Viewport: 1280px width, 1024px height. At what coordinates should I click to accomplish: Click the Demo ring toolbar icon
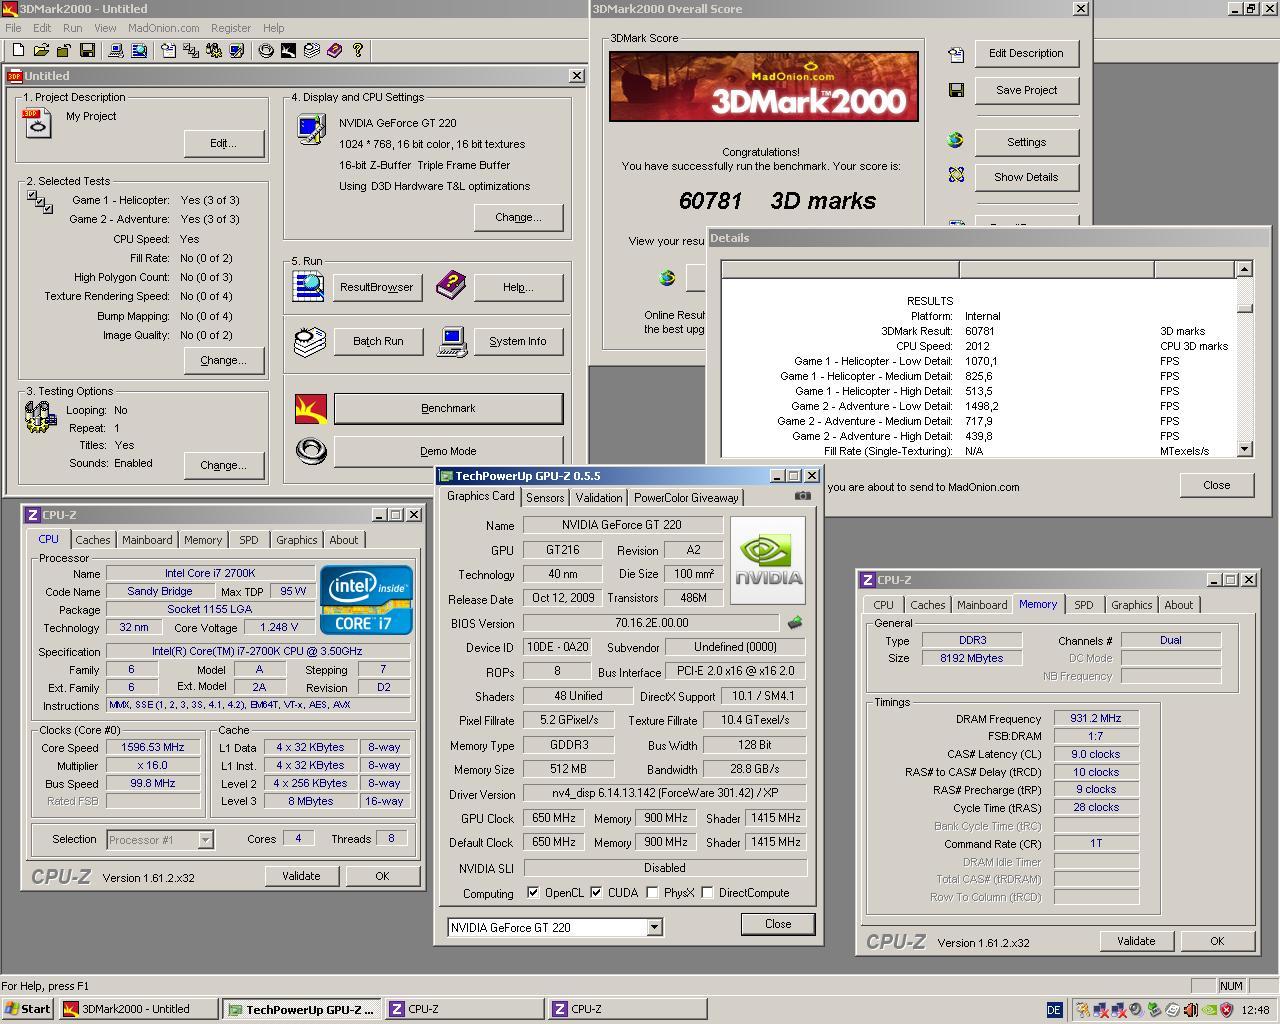pyautogui.click(x=266, y=50)
